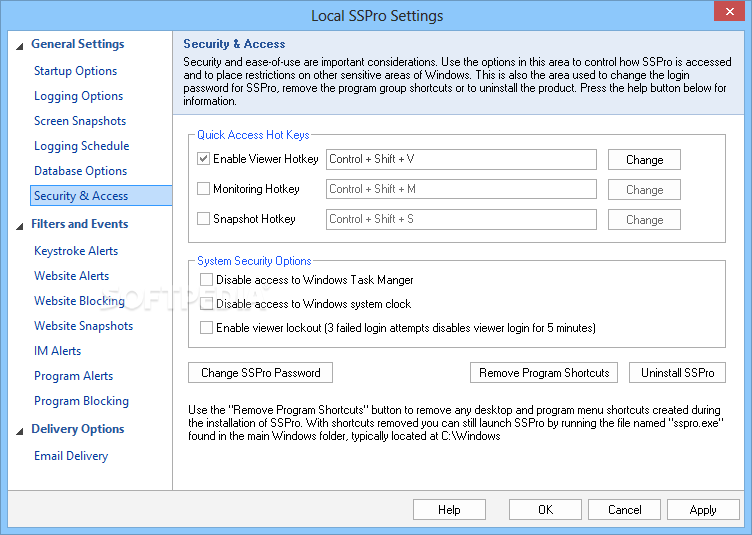
Task: Click Remove Program Shortcuts button
Action: (x=544, y=372)
